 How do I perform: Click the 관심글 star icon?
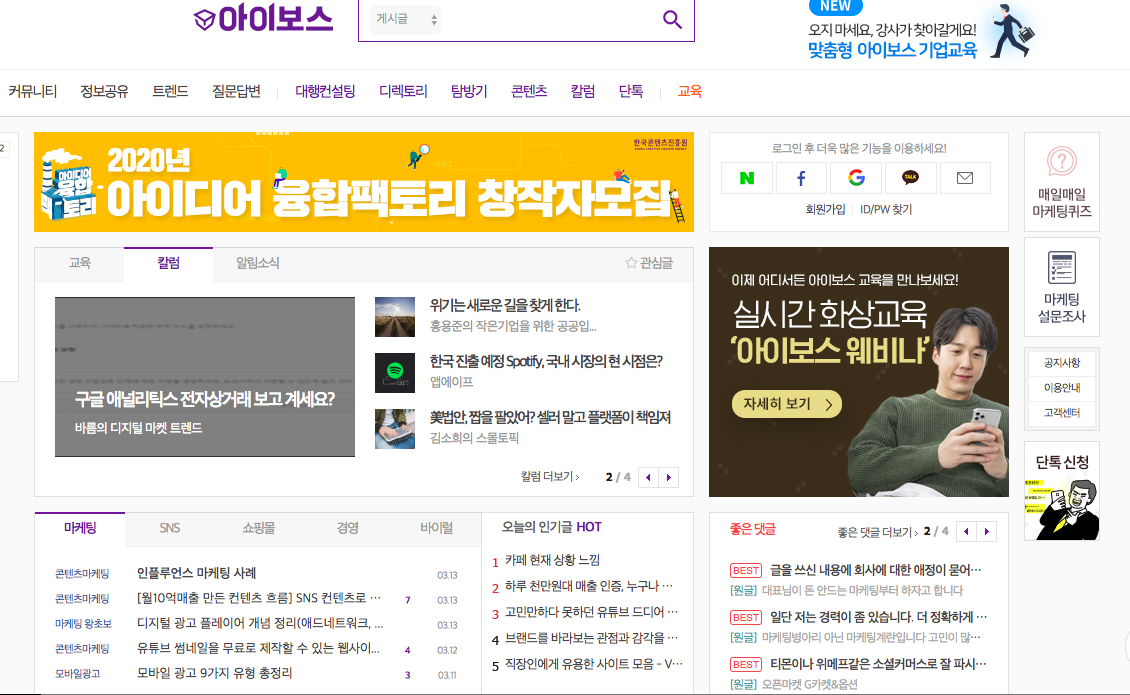point(631,263)
